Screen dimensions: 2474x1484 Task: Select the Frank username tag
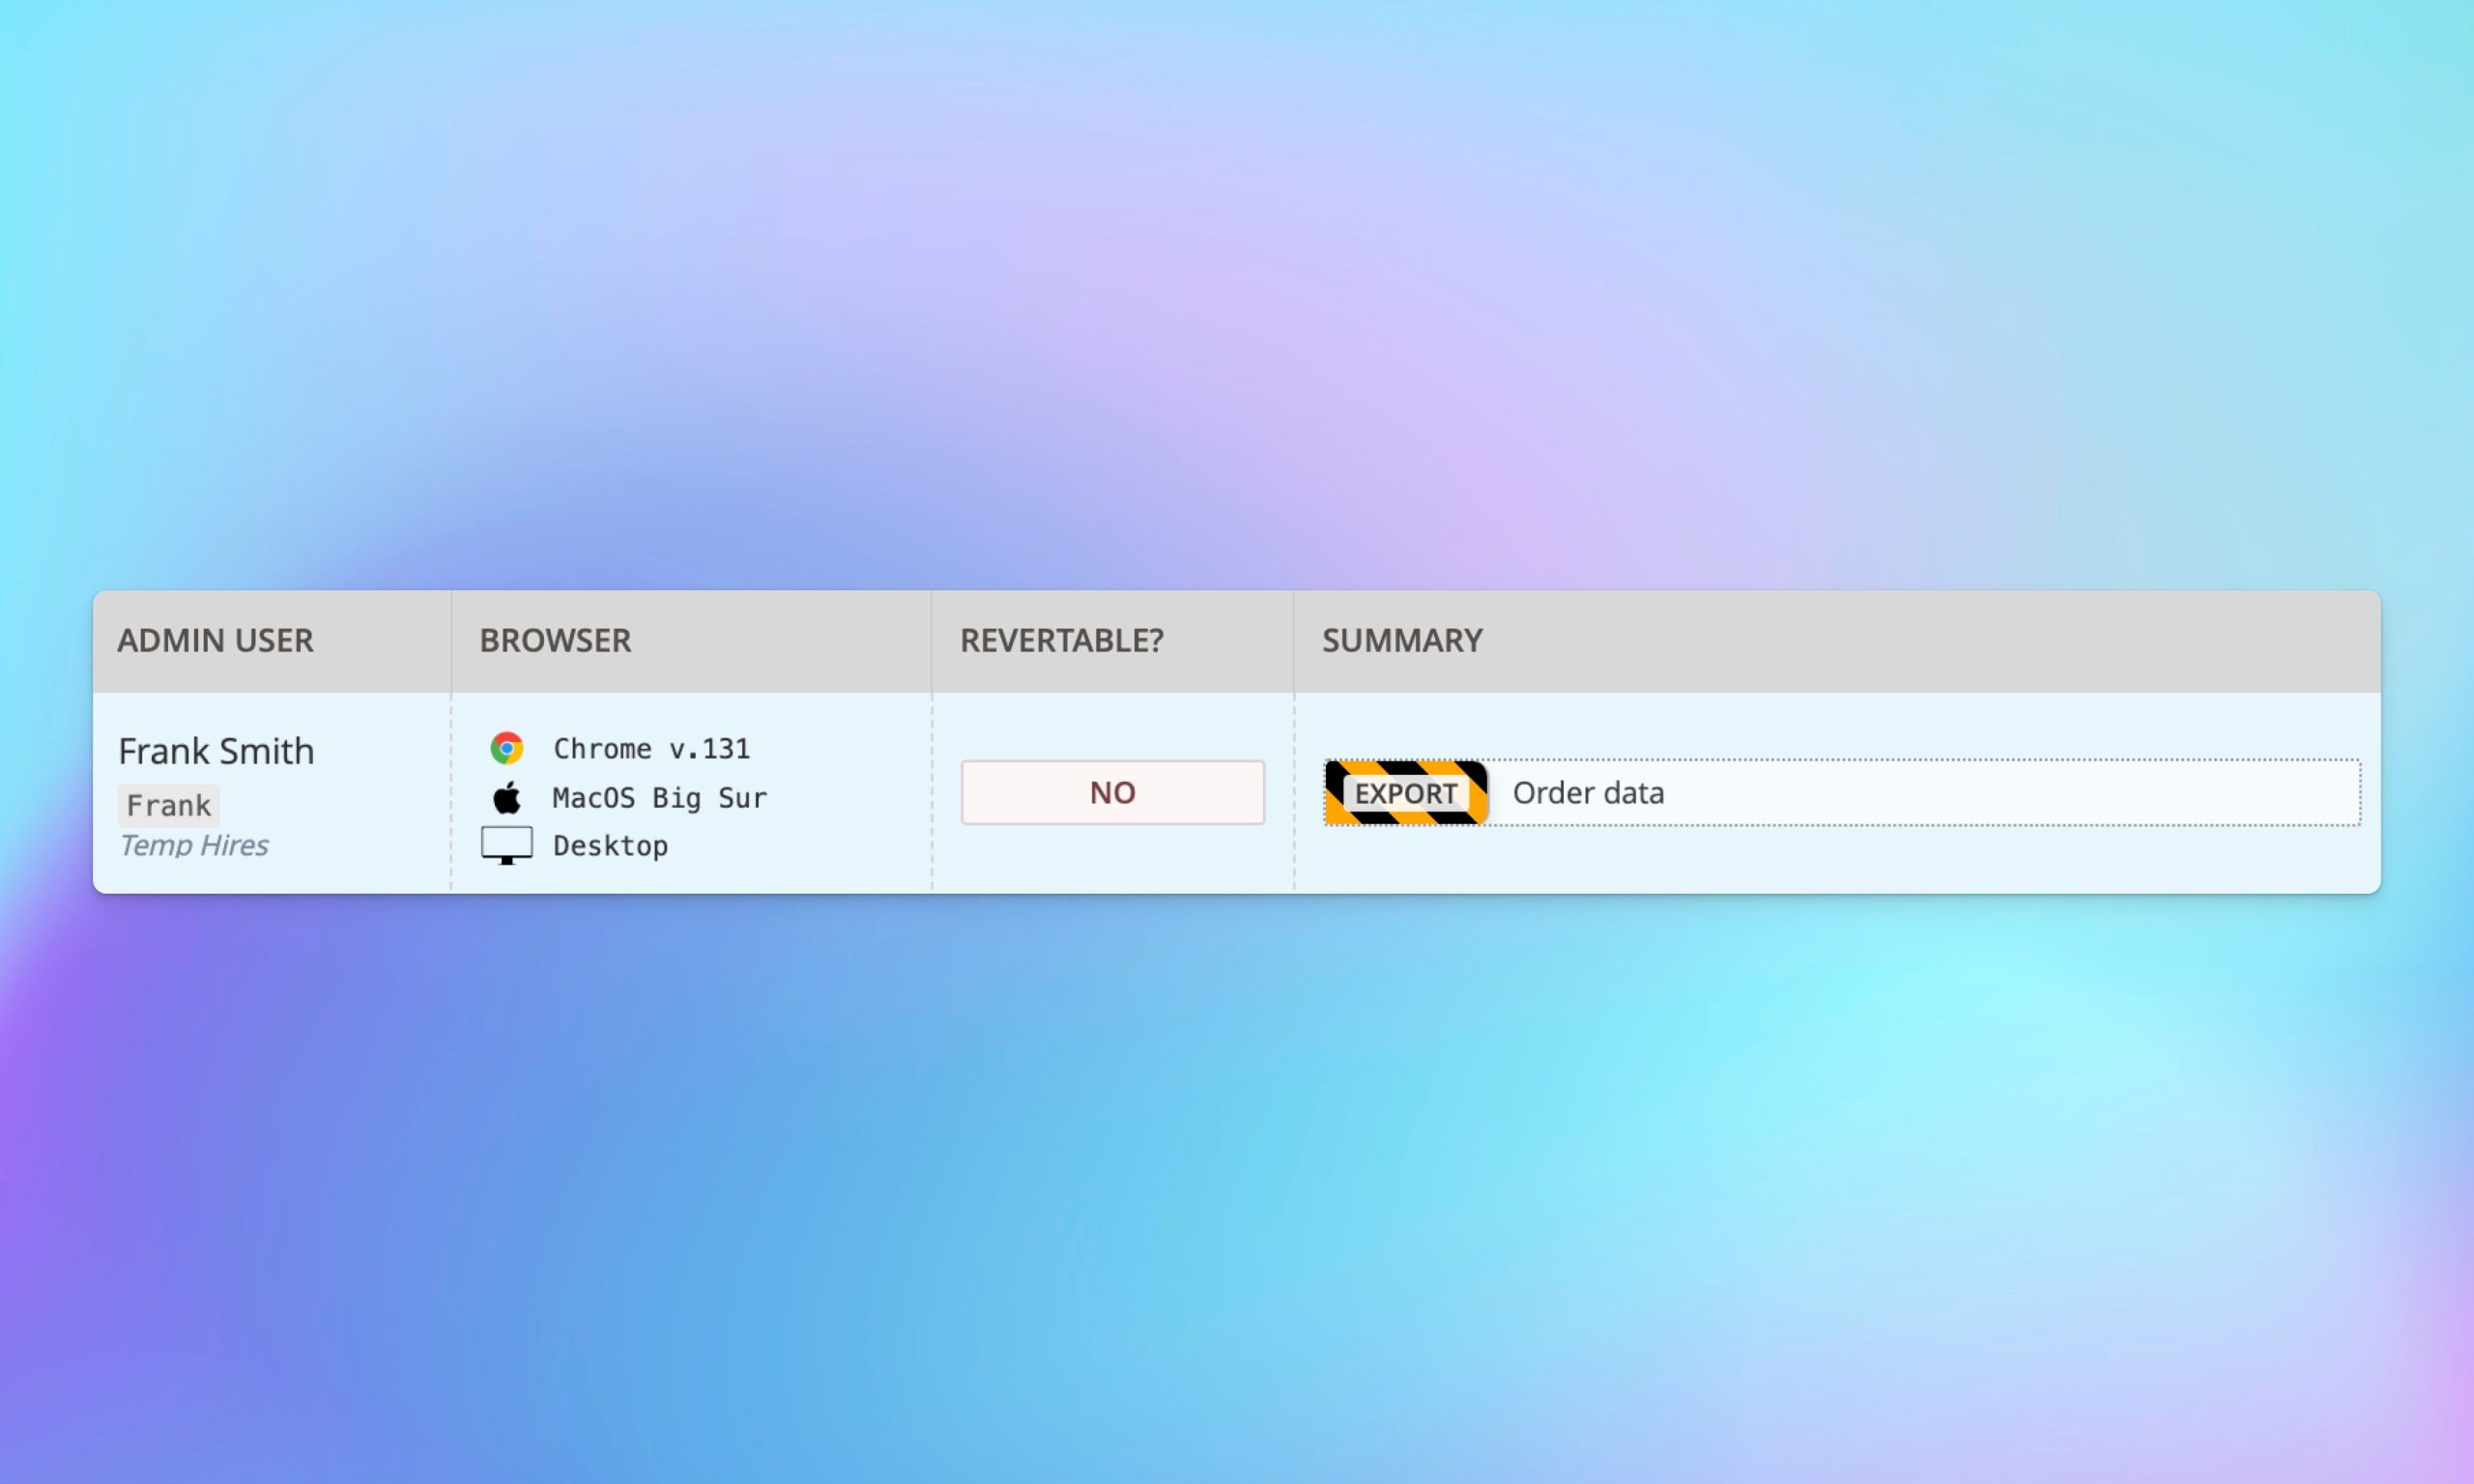pyautogui.click(x=169, y=806)
